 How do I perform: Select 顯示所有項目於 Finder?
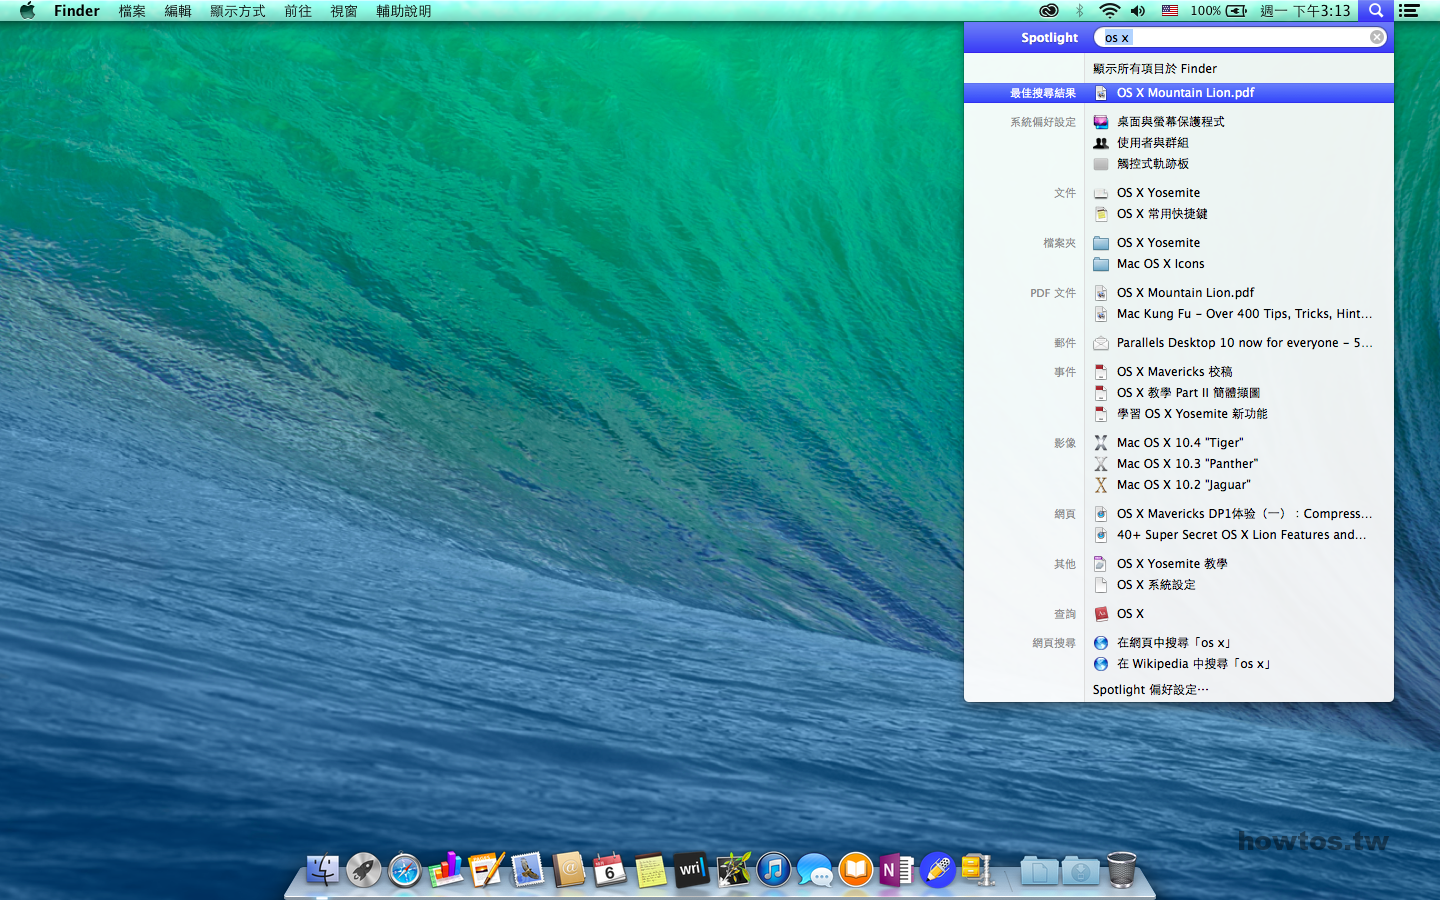[1155, 69]
